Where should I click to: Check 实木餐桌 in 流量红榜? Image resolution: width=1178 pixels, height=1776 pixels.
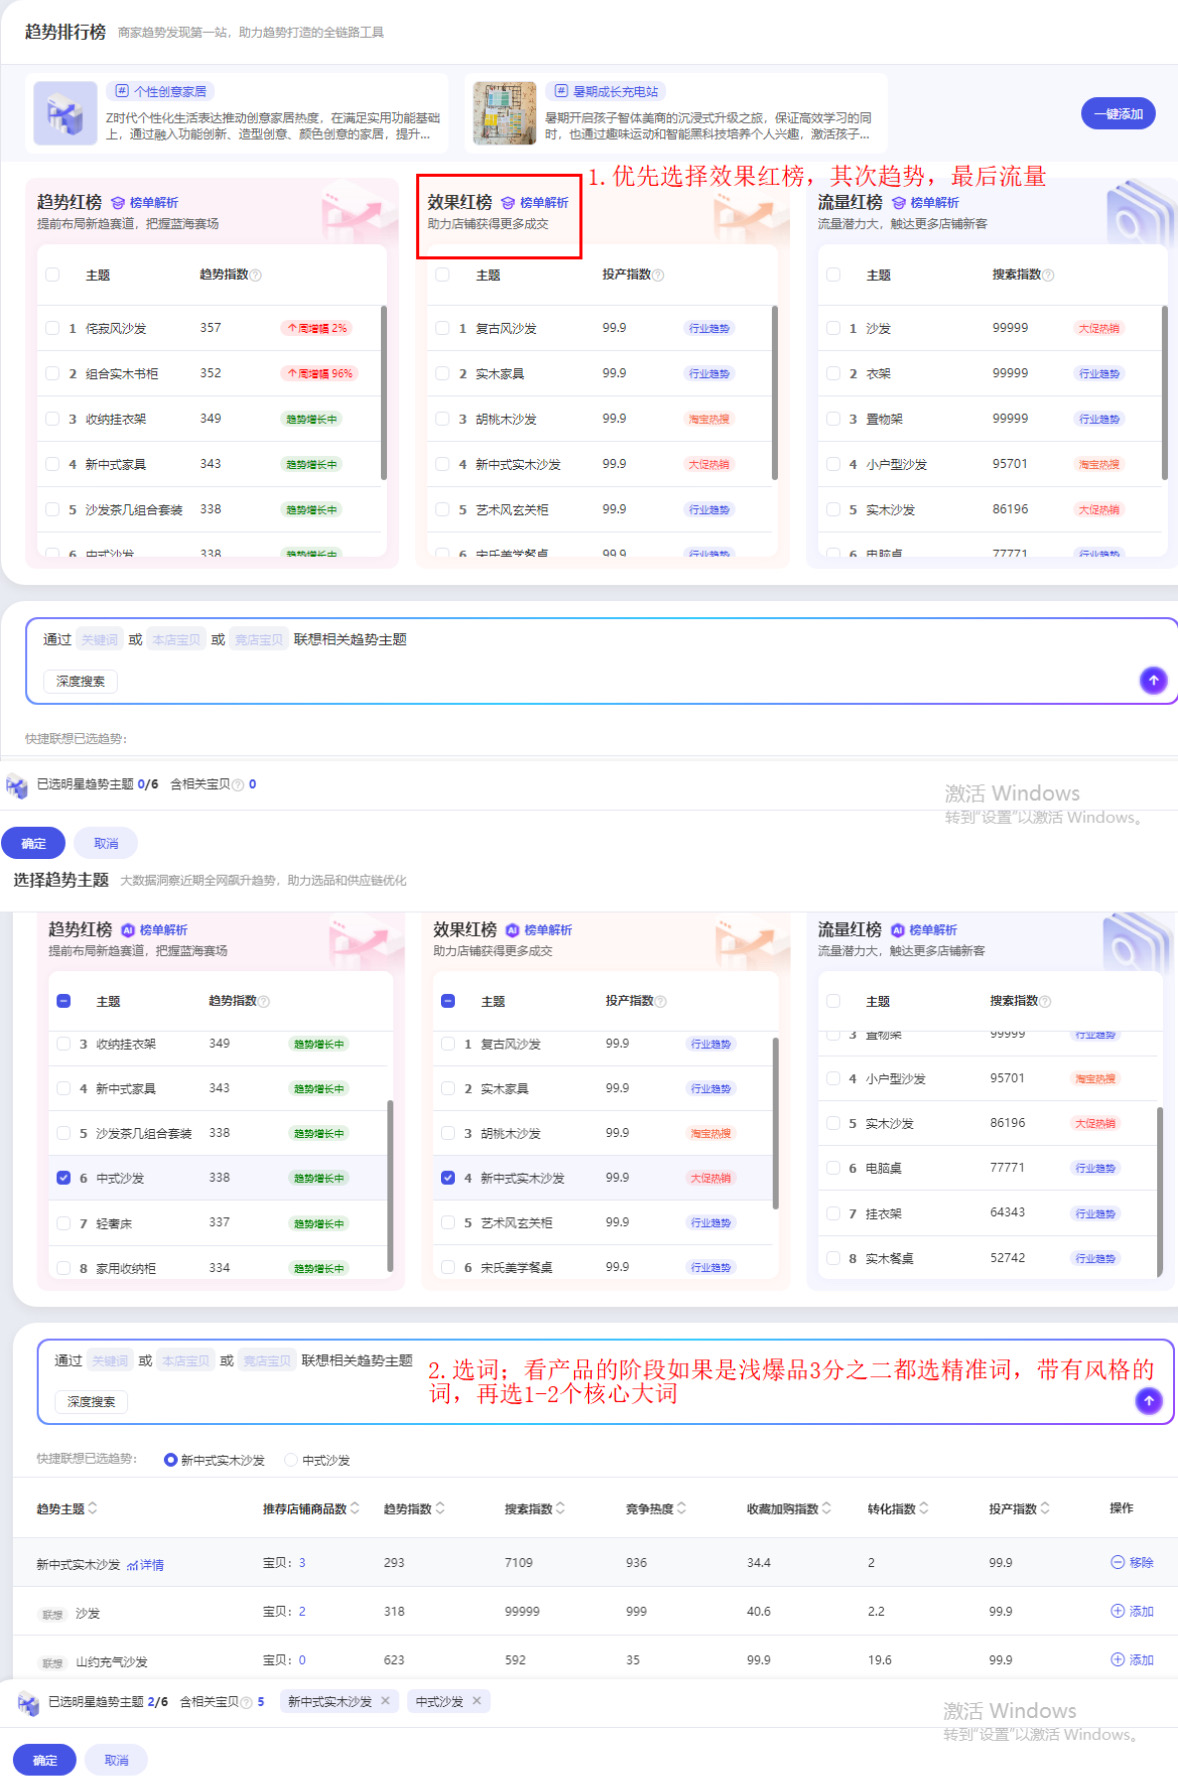[x=833, y=1258]
